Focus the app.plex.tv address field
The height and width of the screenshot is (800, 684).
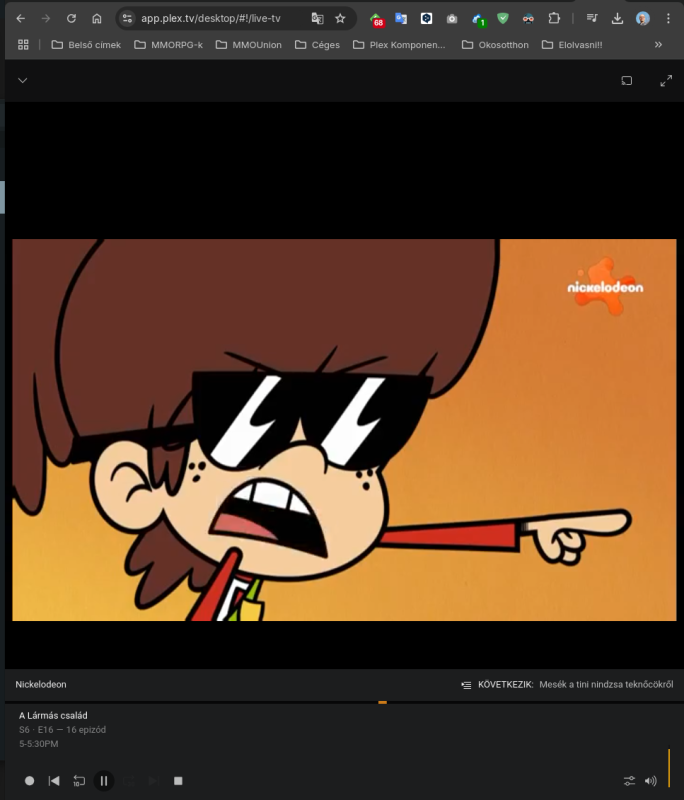(211, 18)
